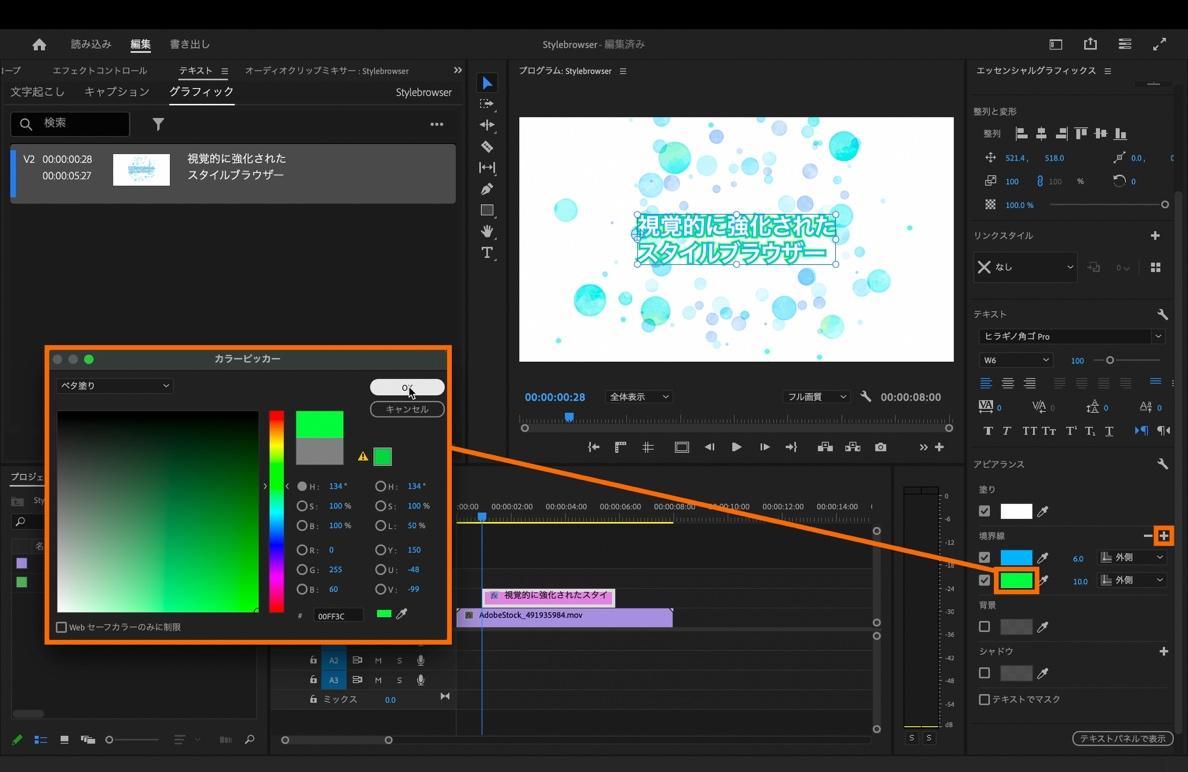Viewport: 1188px width, 772px height.
Task: Add a new stroke with plus icon
Action: 1165,536
